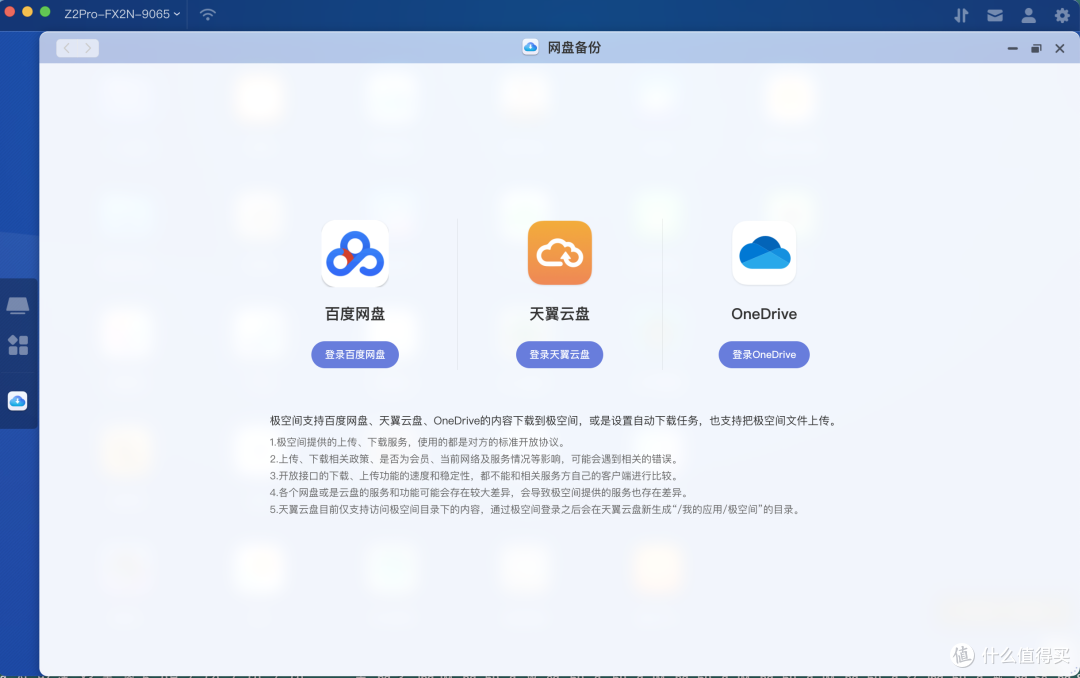This screenshot has height=678, width=1080.
Task: Go back with the left arrow
Action: [67, 48]
